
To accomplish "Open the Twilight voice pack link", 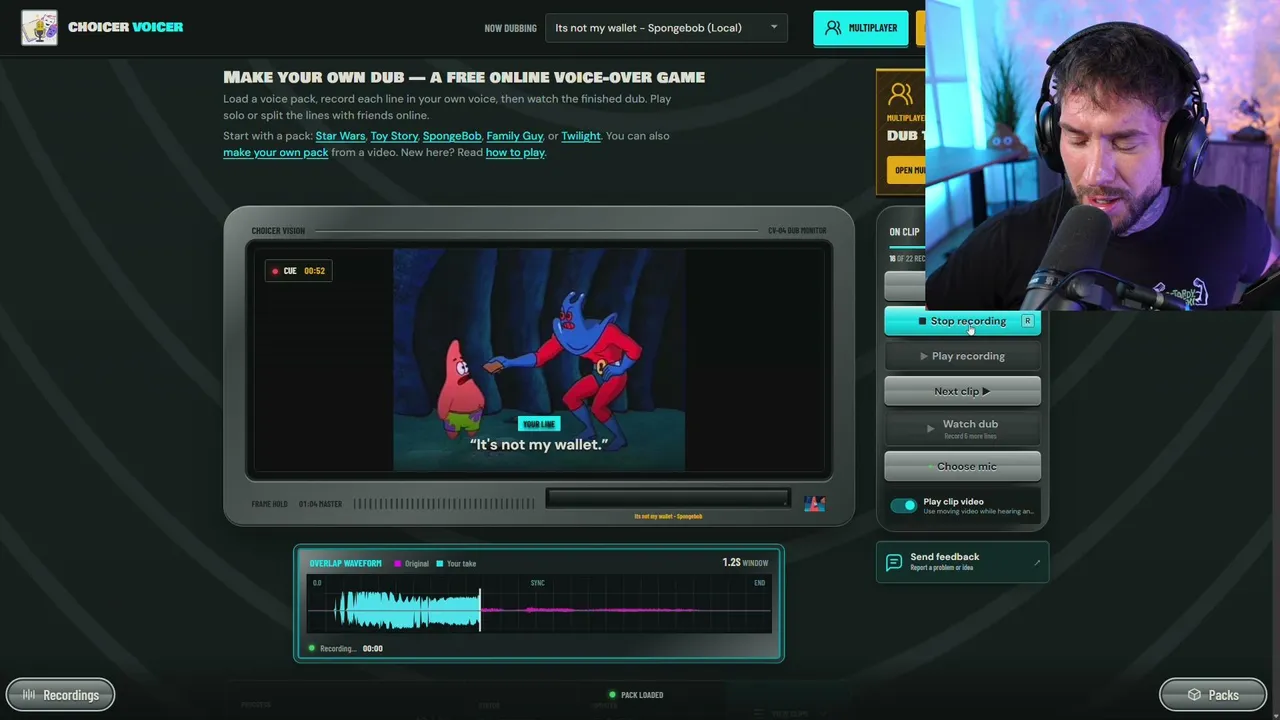I will coord(581,136).
